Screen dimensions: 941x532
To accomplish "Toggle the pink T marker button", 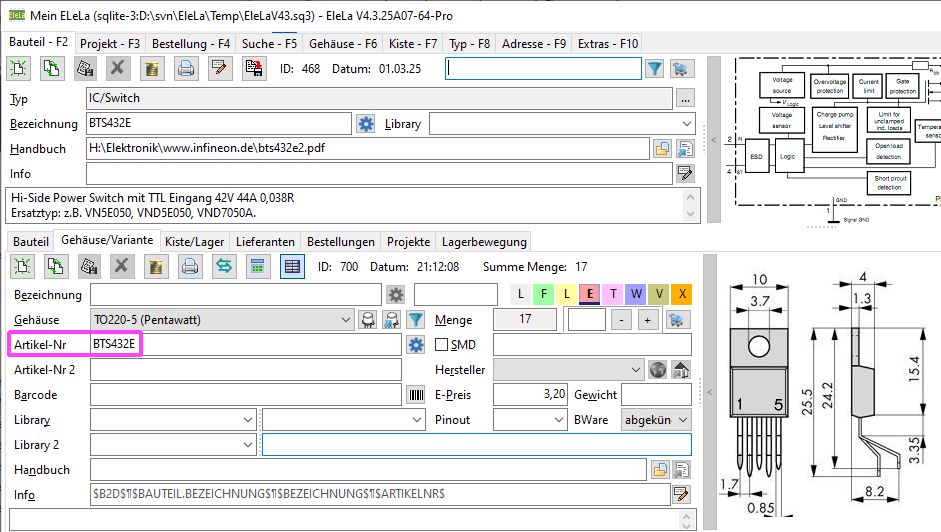I will (x=613, y=294).
